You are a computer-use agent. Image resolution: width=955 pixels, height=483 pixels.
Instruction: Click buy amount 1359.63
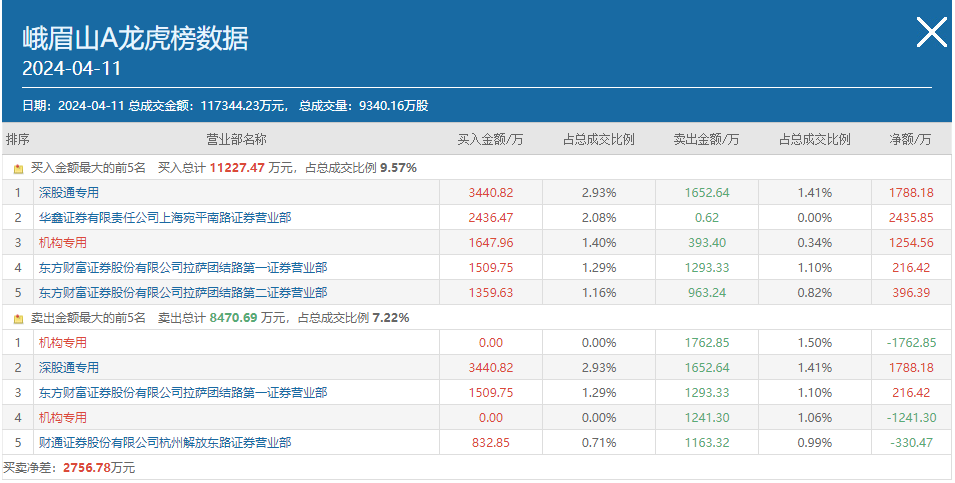(x=491, y=293)
